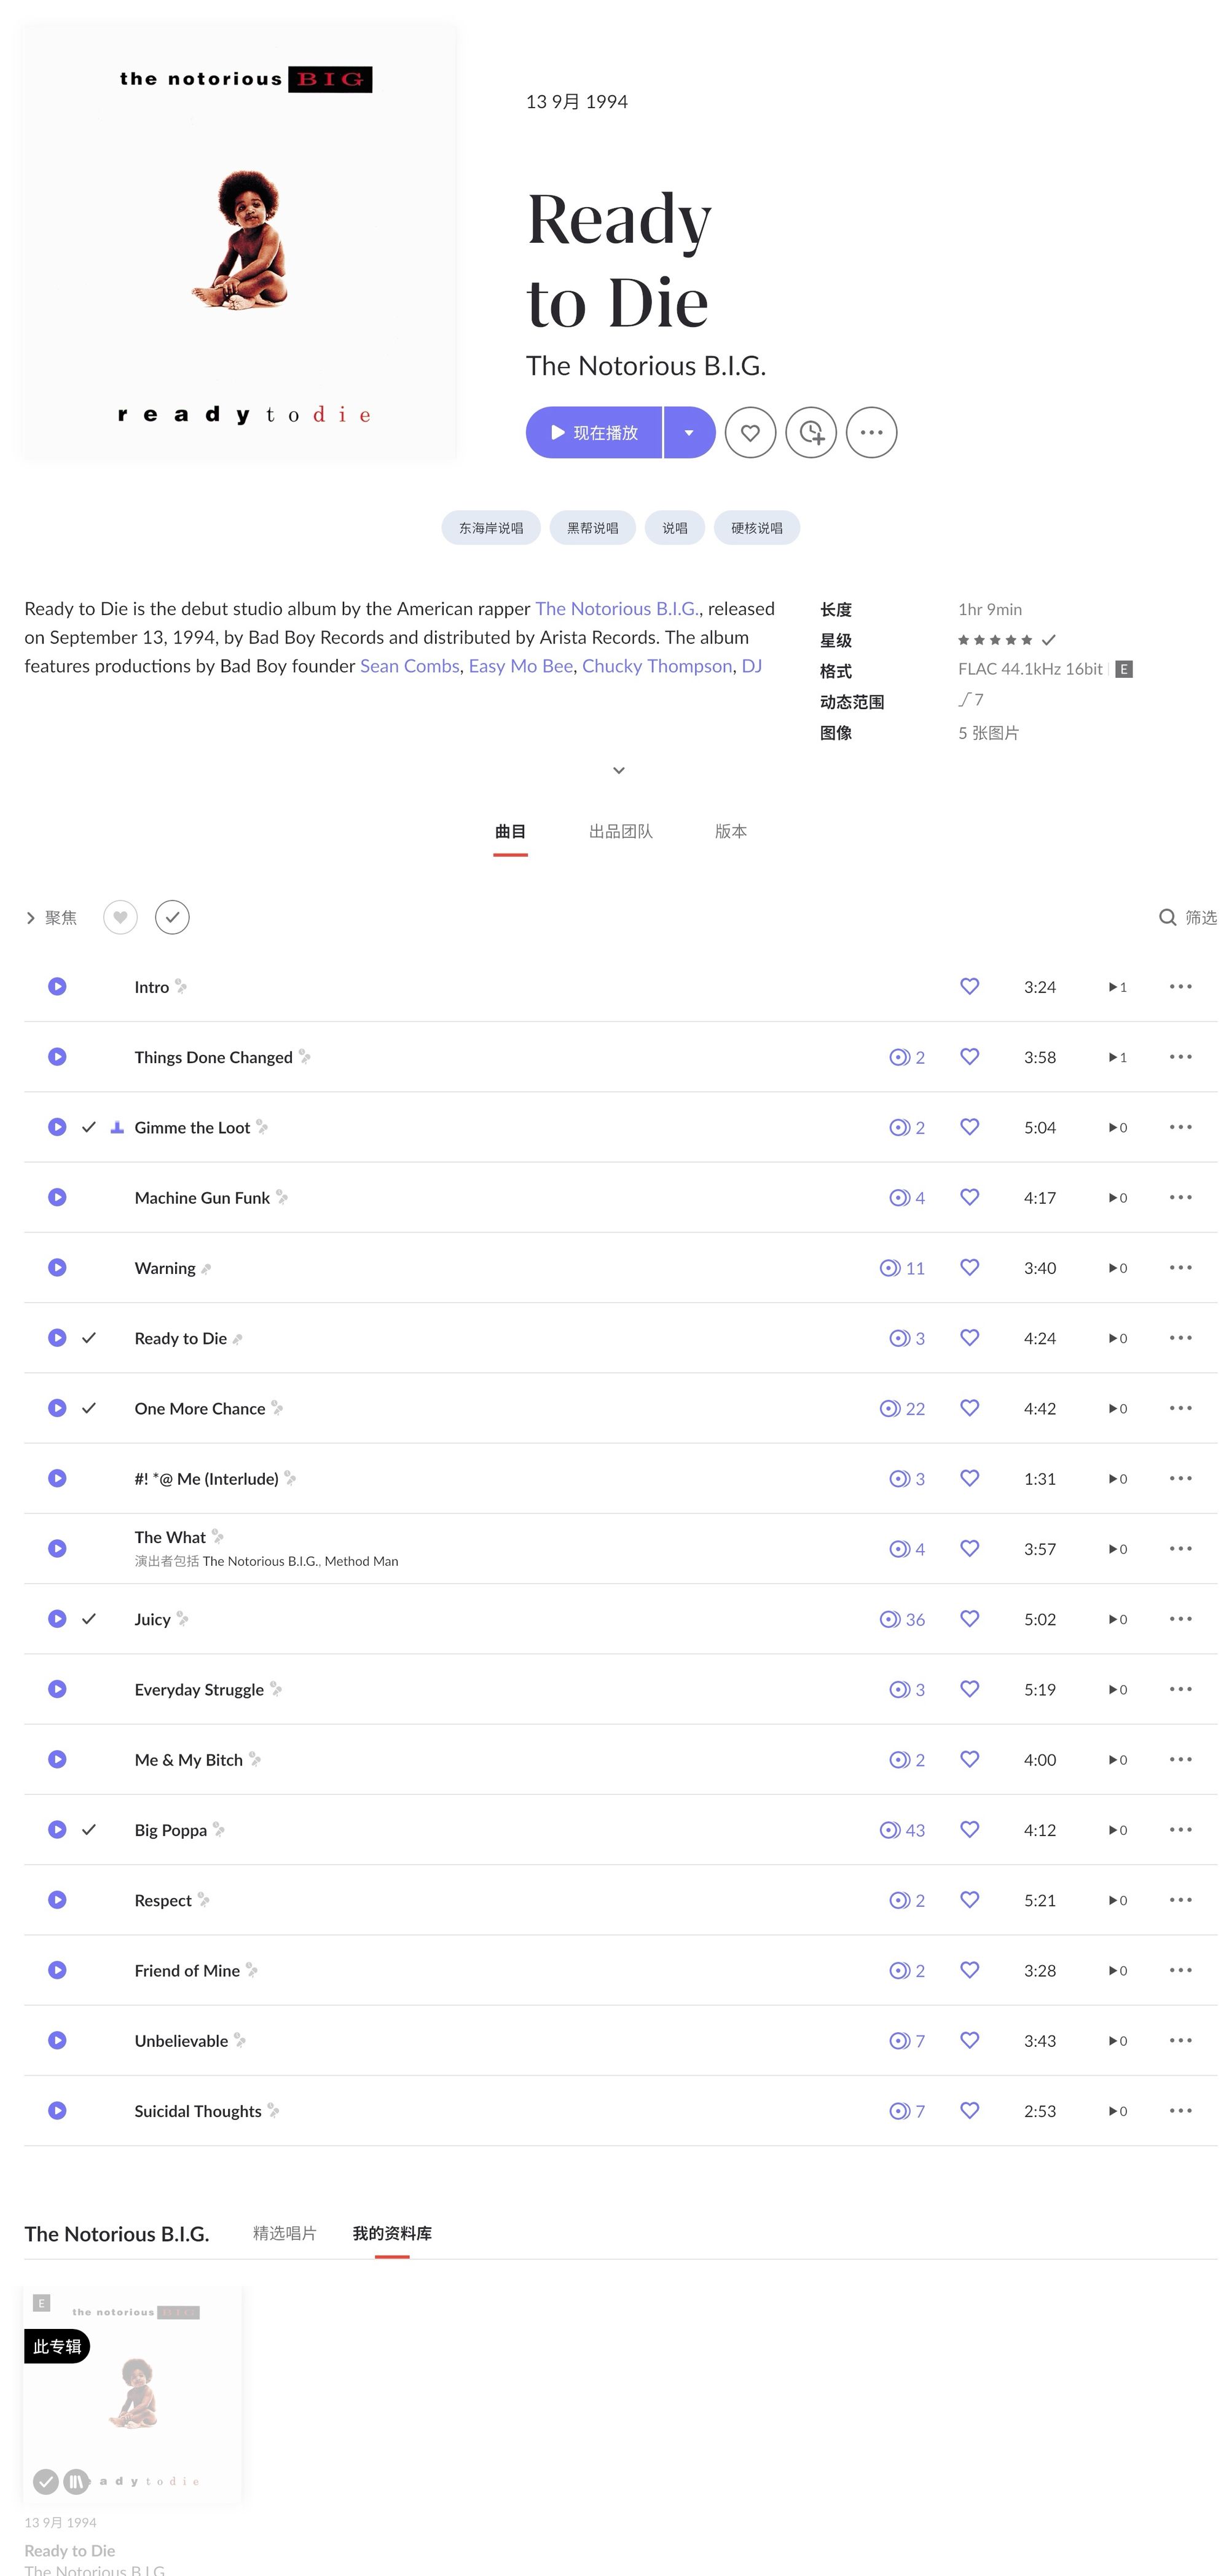Open the Easy Mo Bee link

[x=521, y=666]
